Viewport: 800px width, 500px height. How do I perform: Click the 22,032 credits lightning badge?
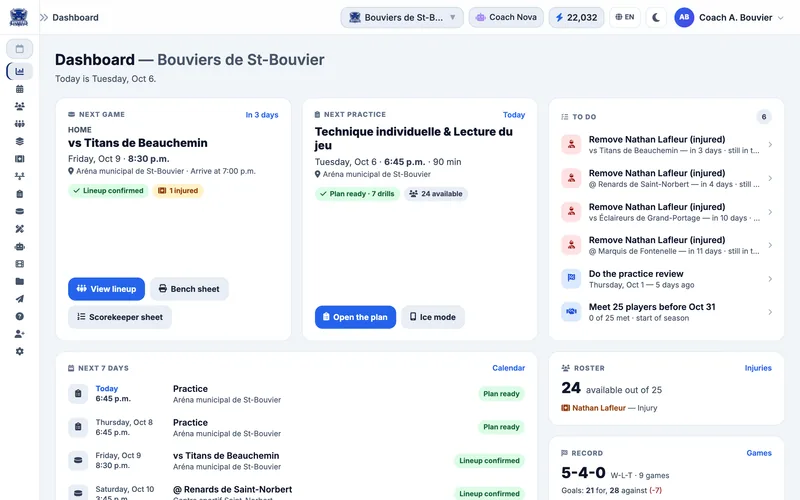pos(576,17)
